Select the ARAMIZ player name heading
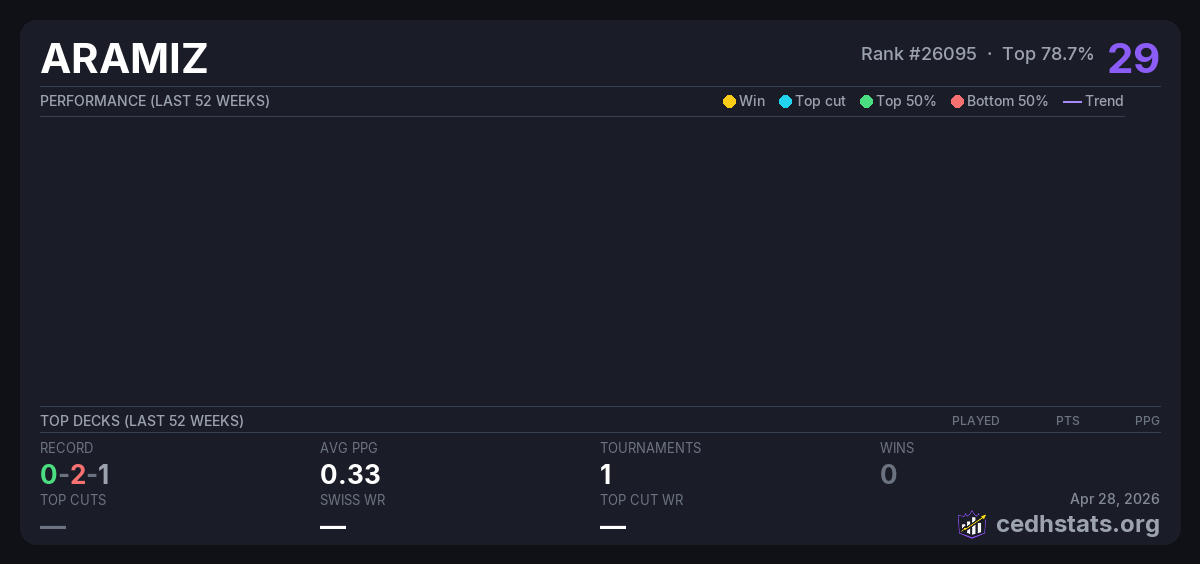Viewport: 1200px width, 564px height. pos(124,59)
